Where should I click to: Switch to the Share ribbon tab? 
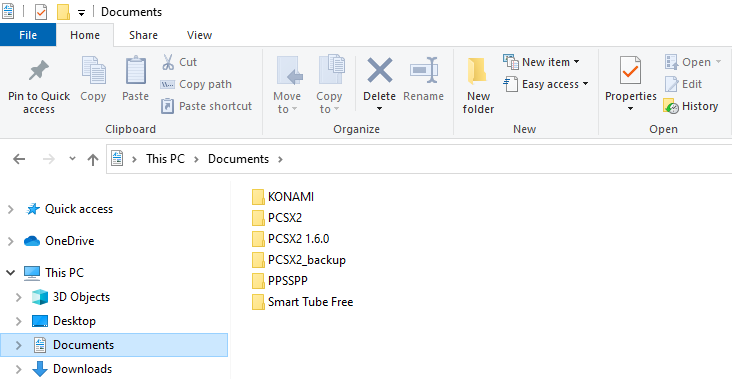[143, 35]
